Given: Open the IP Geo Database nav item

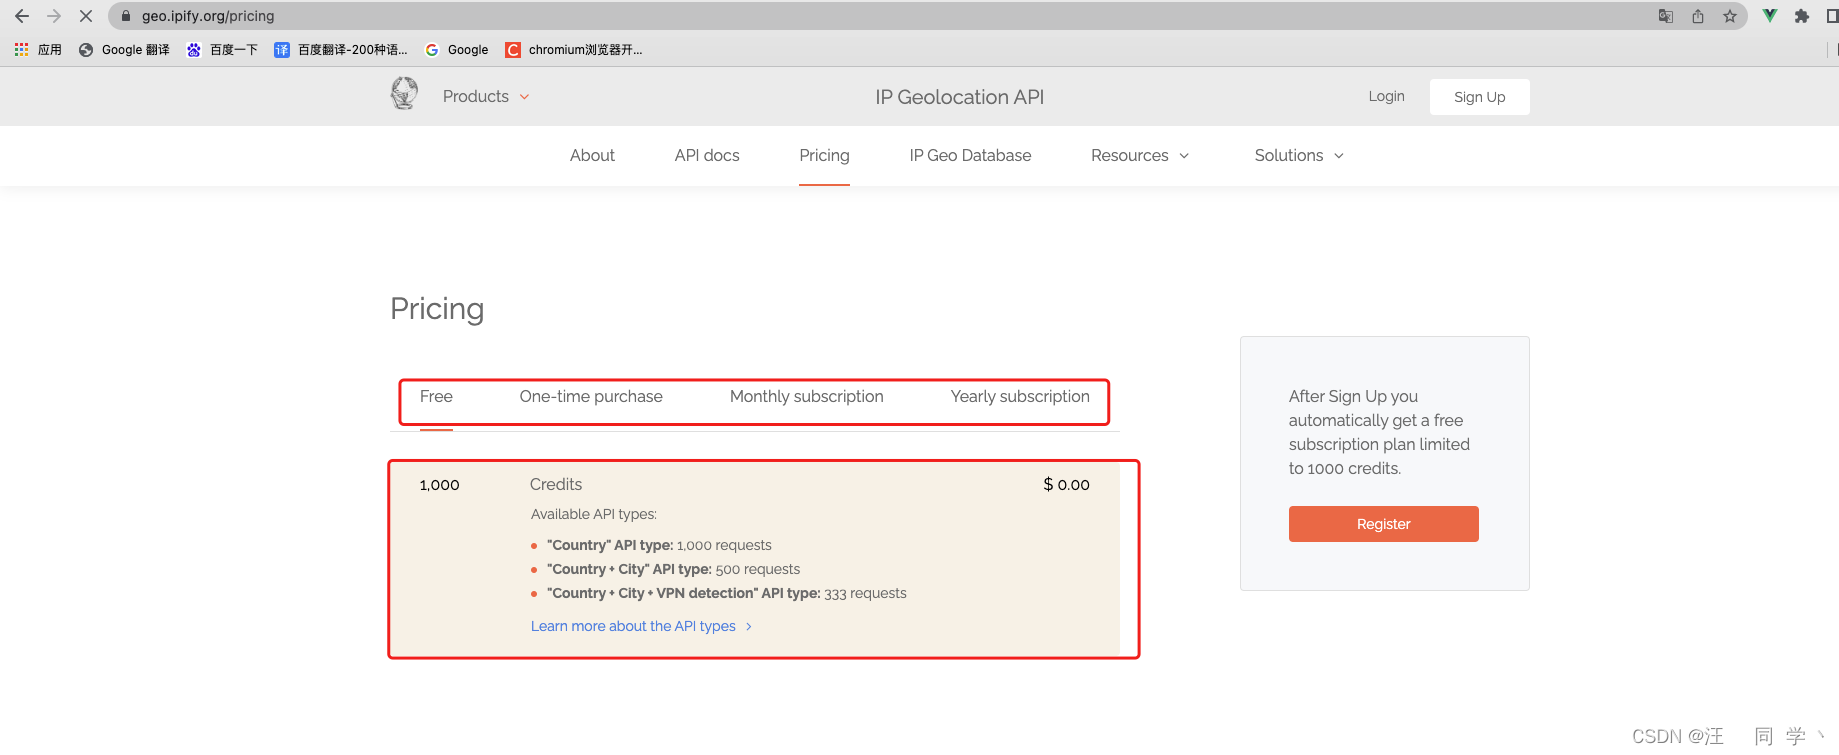Looking at the screenshot, I should point(970,156).
